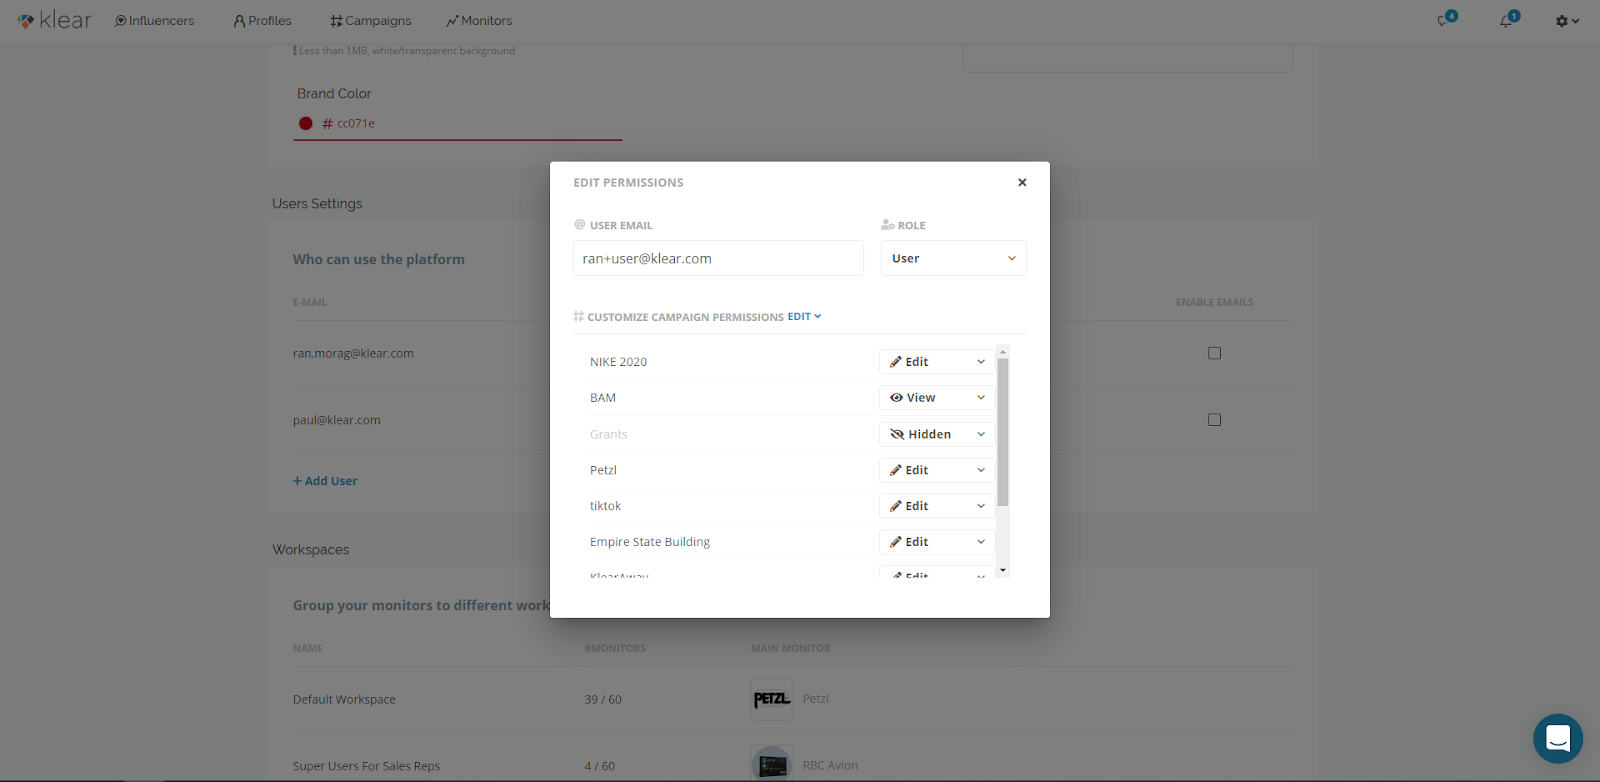Image resolution: width=1600 pixels, height=782 pixels.
Task: Open the chat support launcher bubble
Action: coord(1558,738)
